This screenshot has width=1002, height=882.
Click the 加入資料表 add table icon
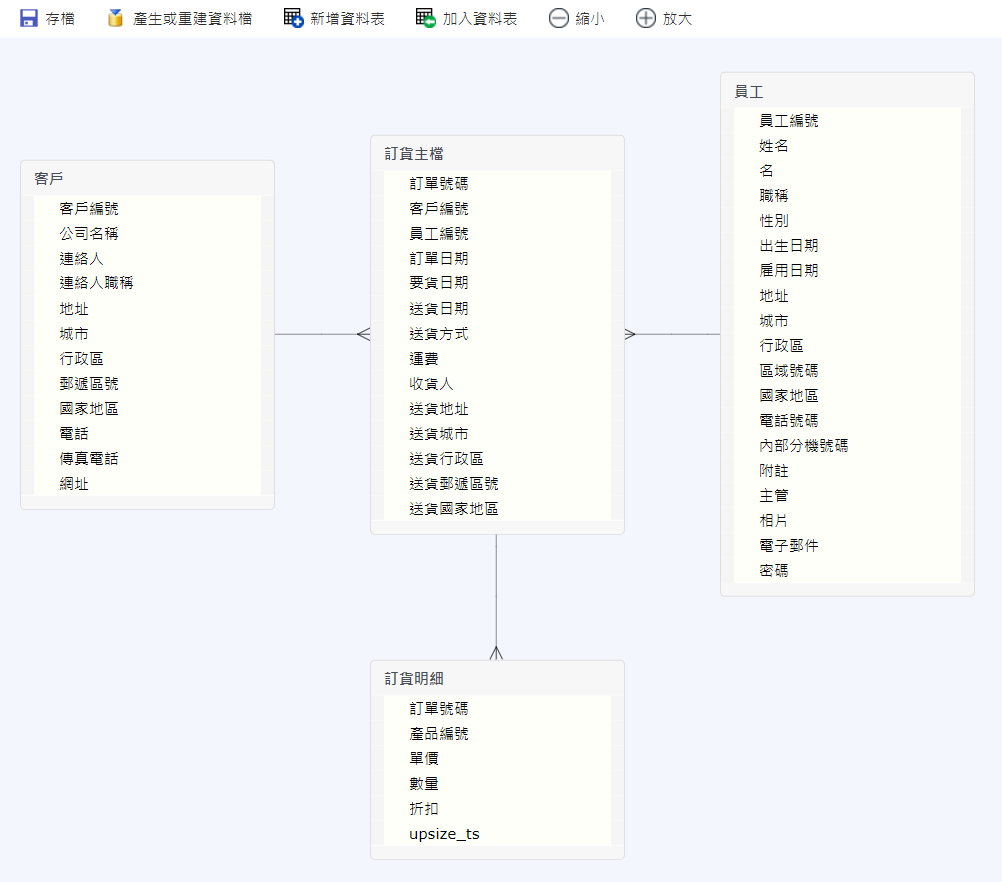point(426,19)
